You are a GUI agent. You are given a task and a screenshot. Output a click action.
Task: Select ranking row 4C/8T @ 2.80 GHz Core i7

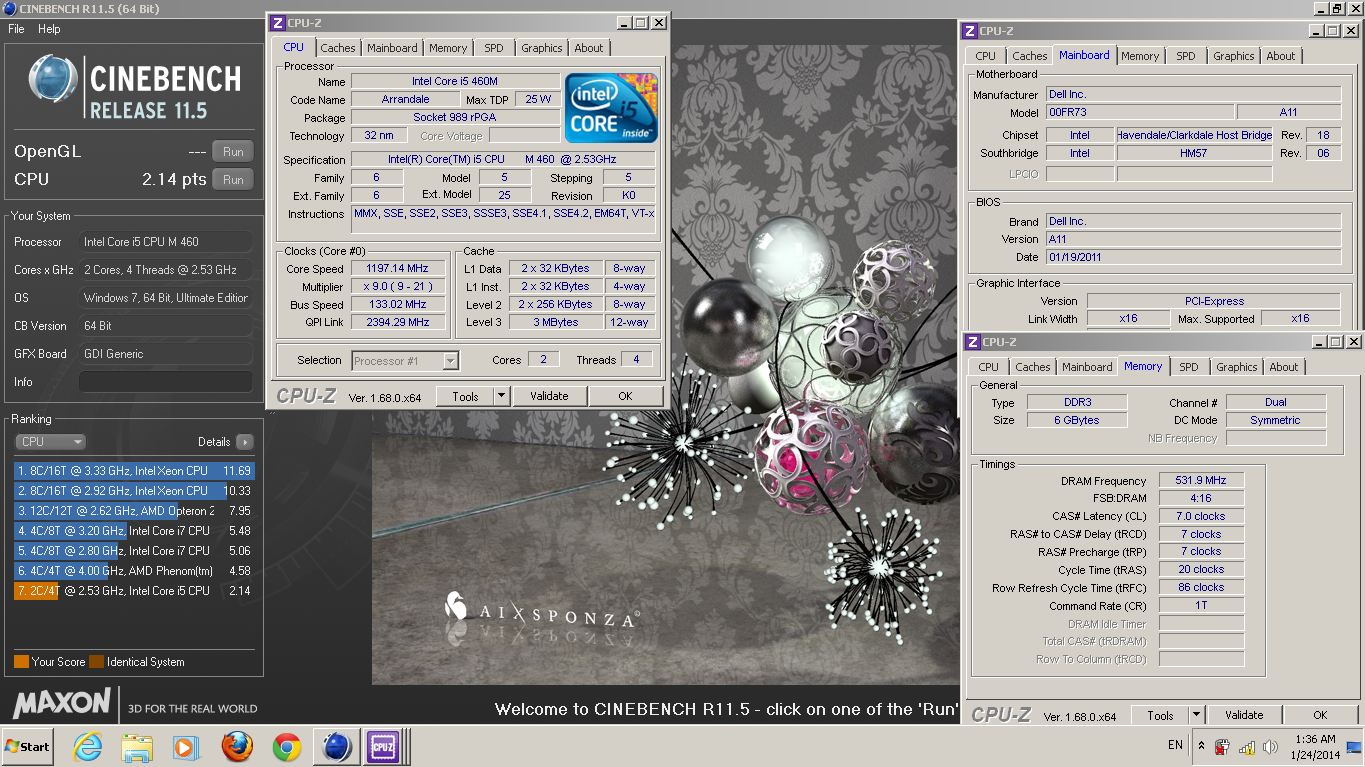[134, 551]
